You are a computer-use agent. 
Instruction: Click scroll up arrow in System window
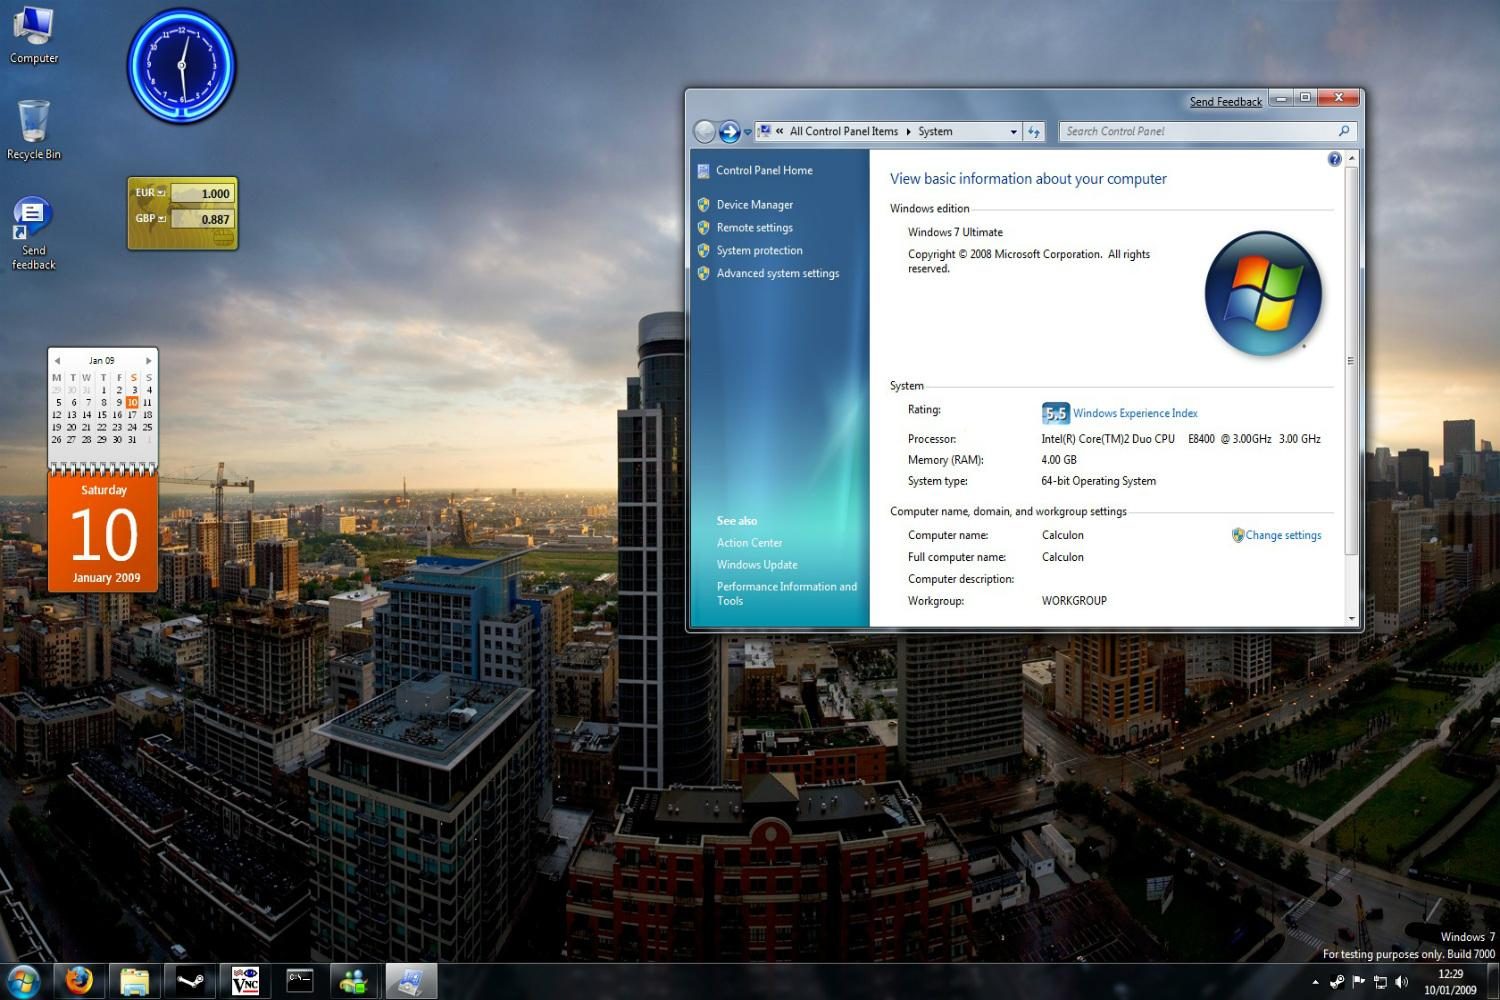tap(1351, 158)
